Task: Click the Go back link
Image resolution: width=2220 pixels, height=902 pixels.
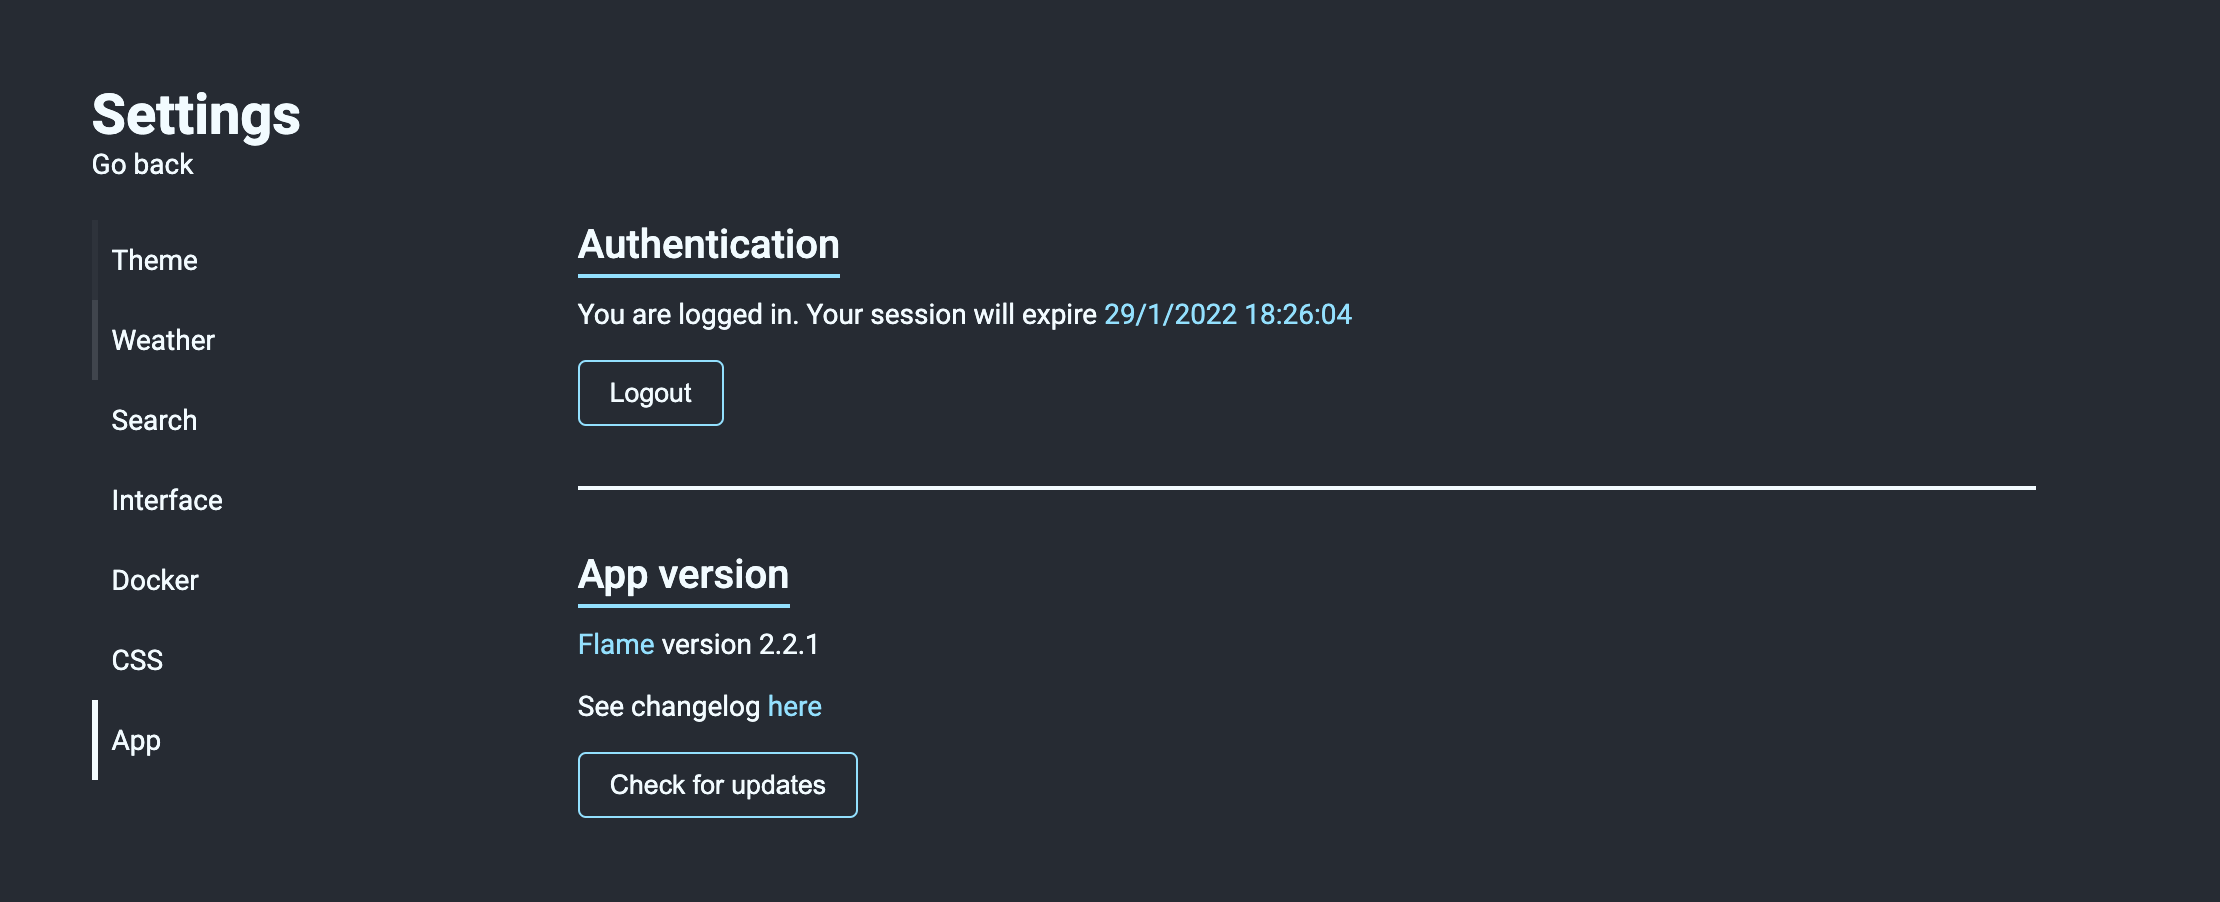Action: tap(142, 164)
